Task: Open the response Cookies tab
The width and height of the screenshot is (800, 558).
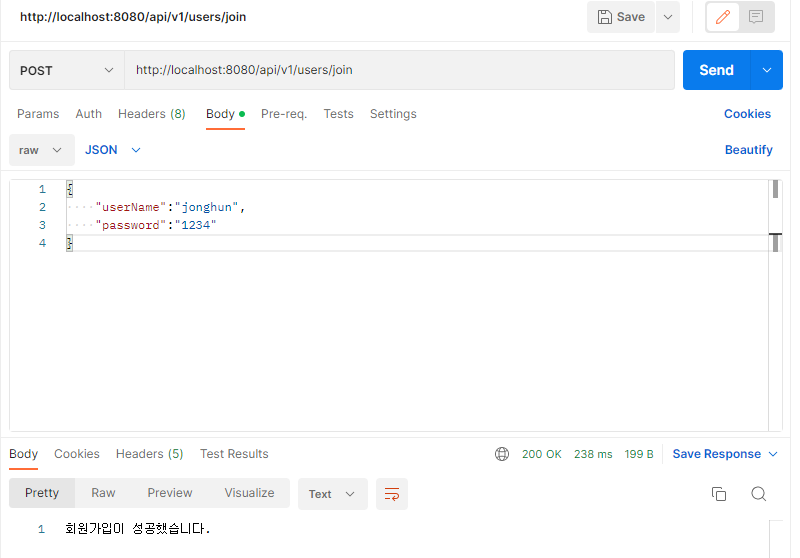Action: [77, 454]
